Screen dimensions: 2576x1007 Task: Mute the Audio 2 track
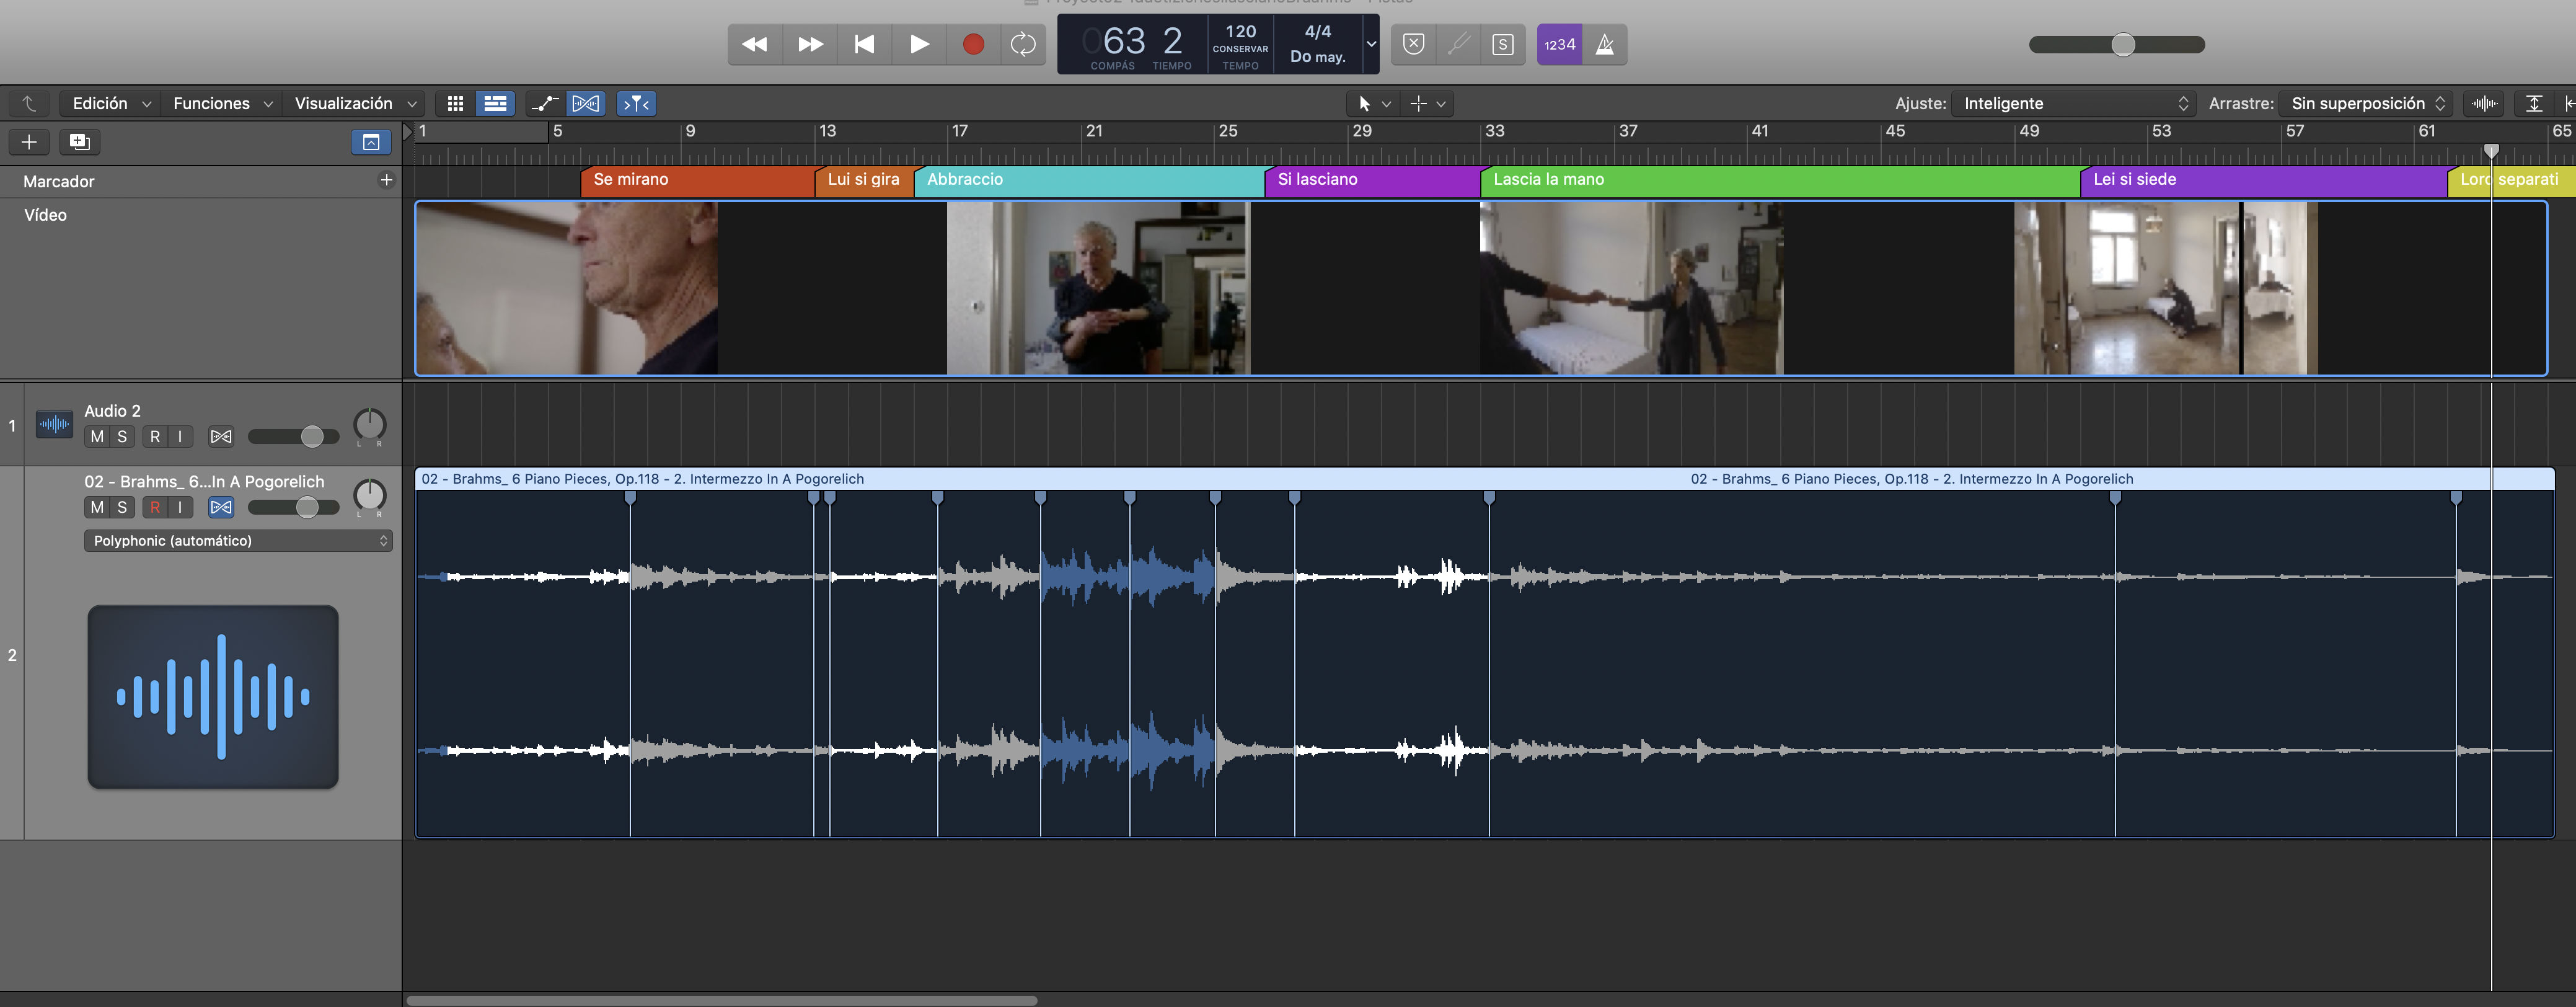(x=97, y=436)
